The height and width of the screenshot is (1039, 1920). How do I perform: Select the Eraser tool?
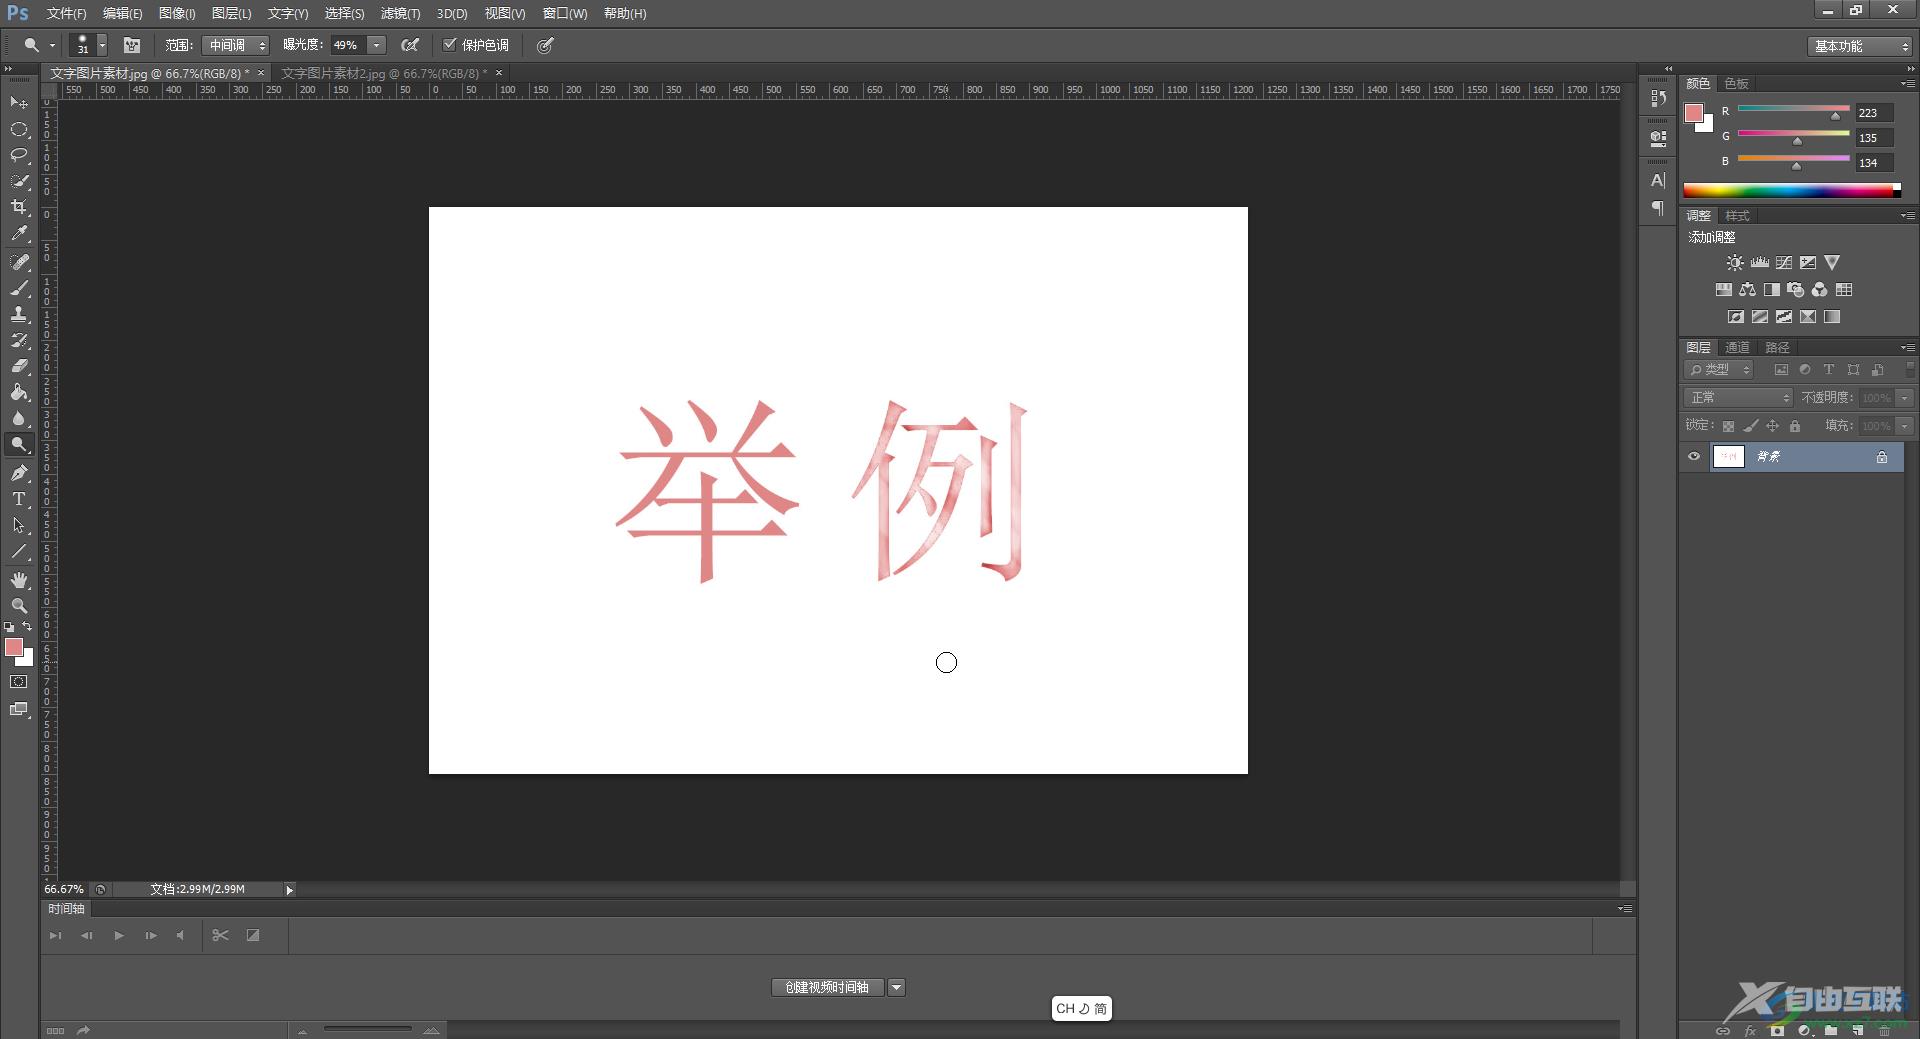tap(19, 366)
